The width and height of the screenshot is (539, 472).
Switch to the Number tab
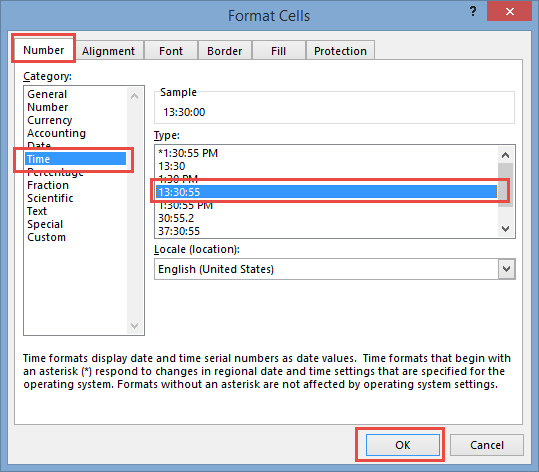coord(44,50)
